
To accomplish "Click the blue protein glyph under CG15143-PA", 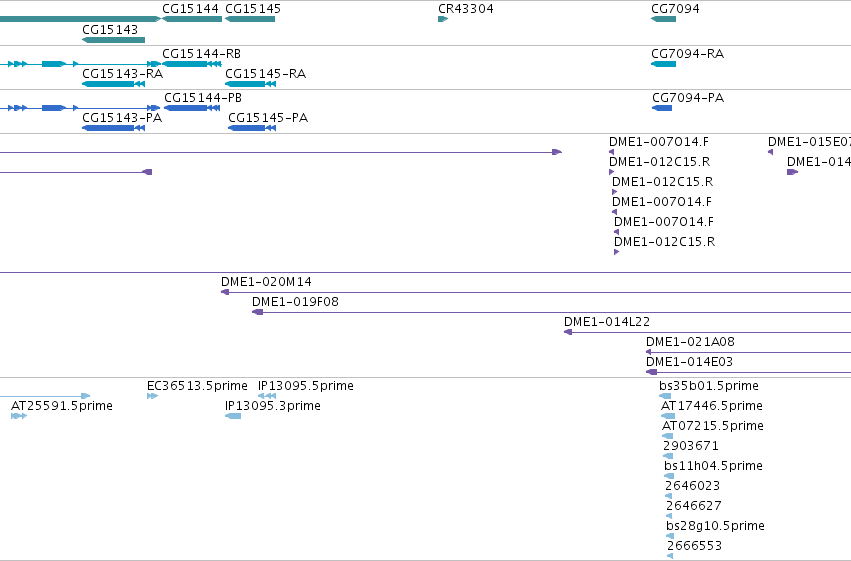I will (113, 128).
